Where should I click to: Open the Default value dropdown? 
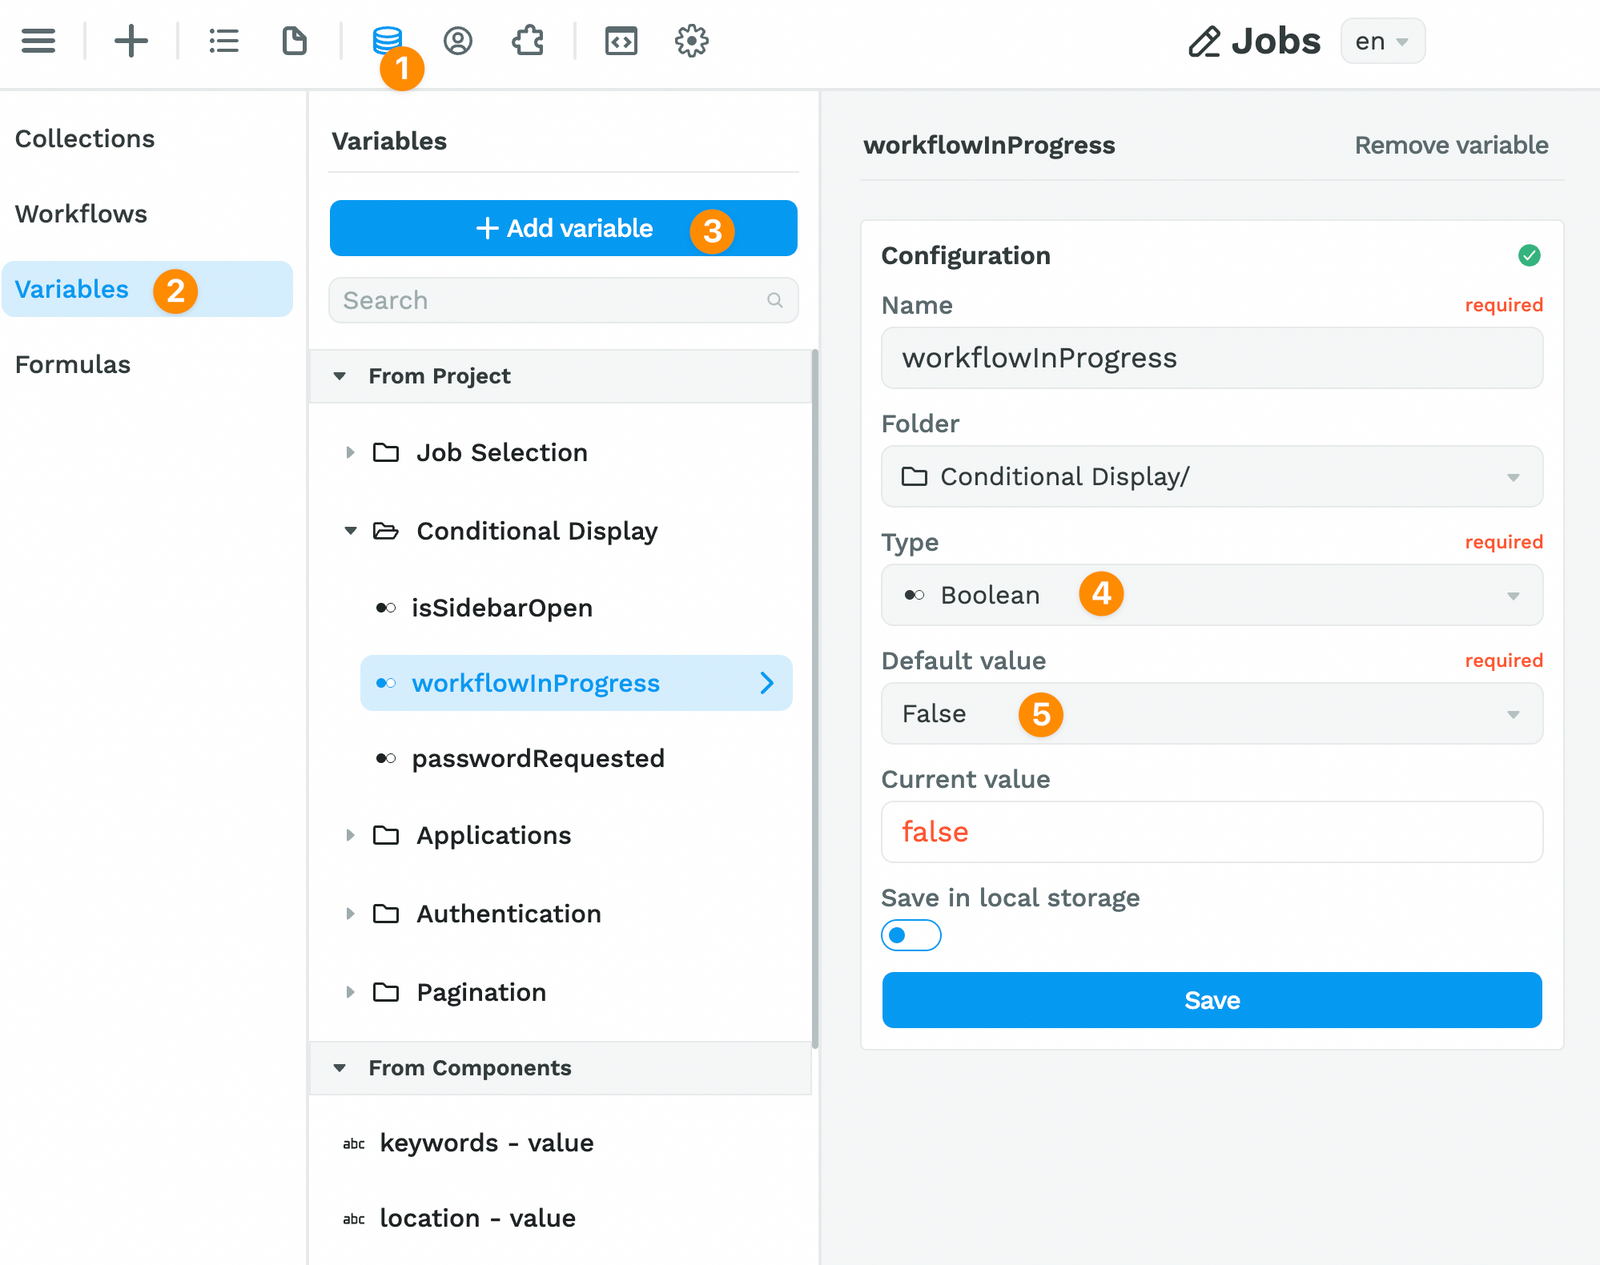(1211, 714)
